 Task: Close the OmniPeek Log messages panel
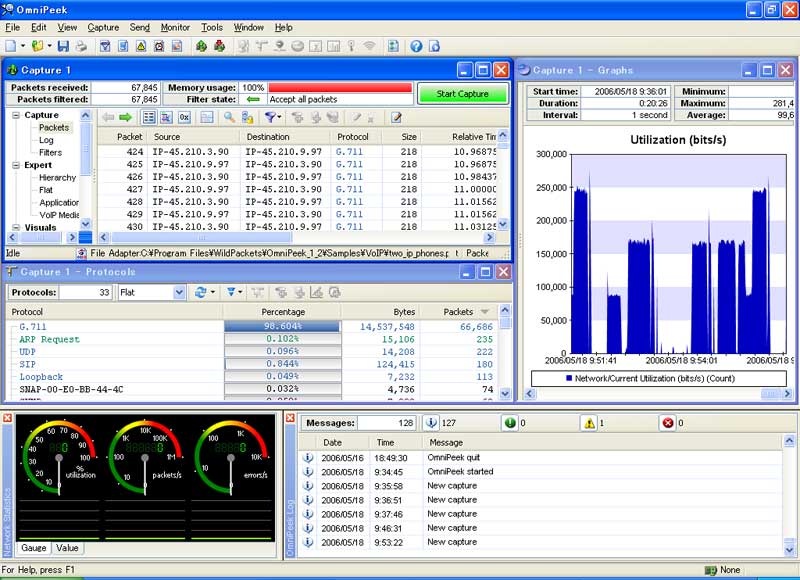290,418
